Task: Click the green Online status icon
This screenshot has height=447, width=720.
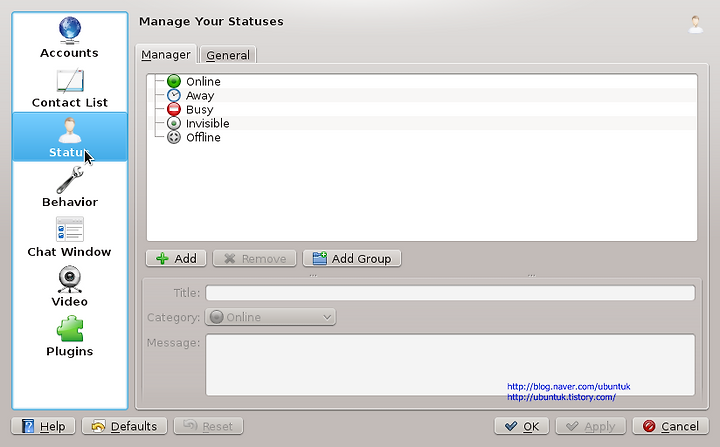Action: [174, 81]
